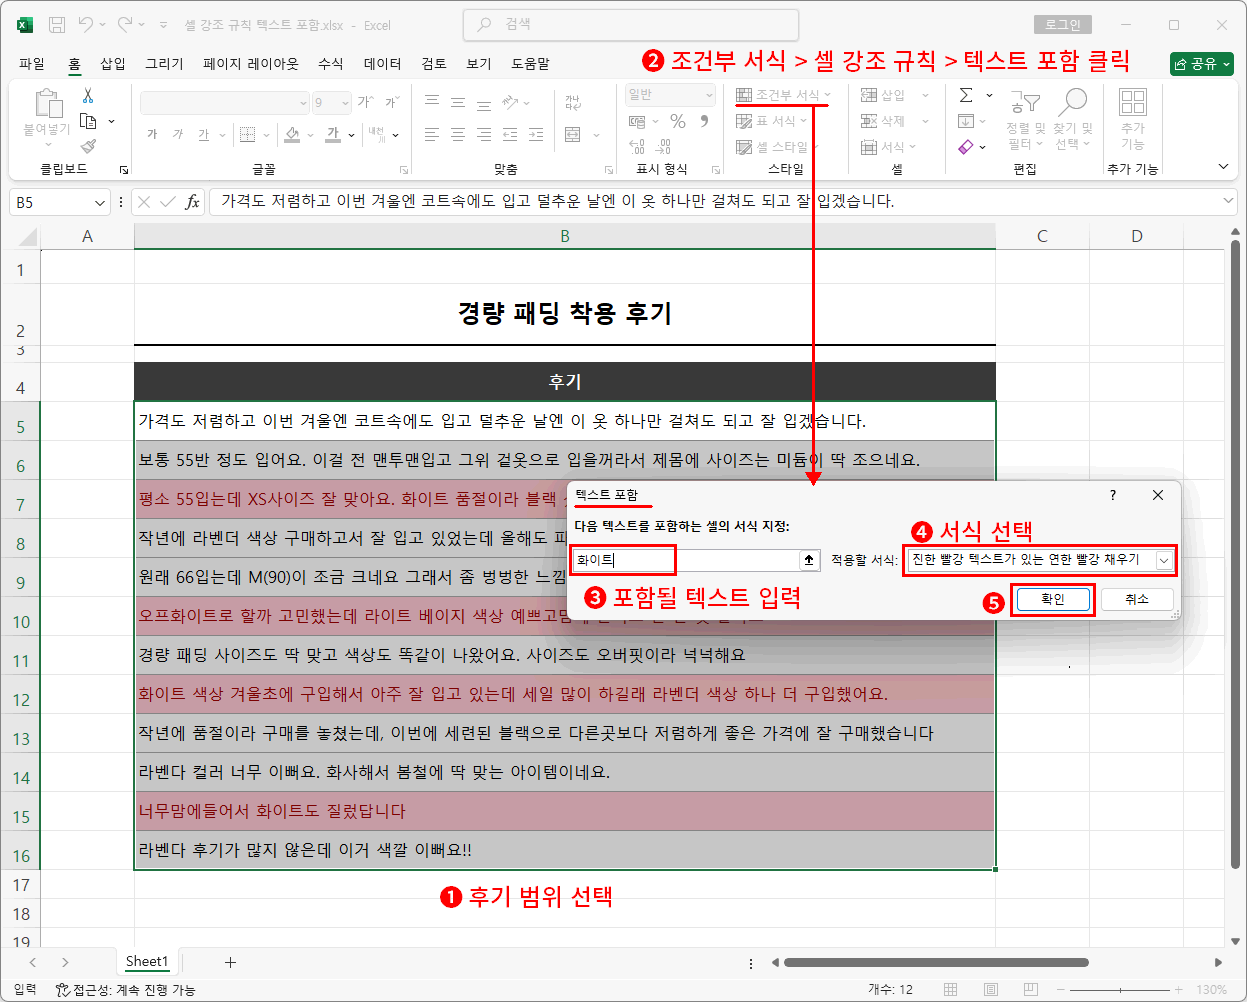Click the wrap text icon
Screen dimensions: 1247x1002
point(573,102)
